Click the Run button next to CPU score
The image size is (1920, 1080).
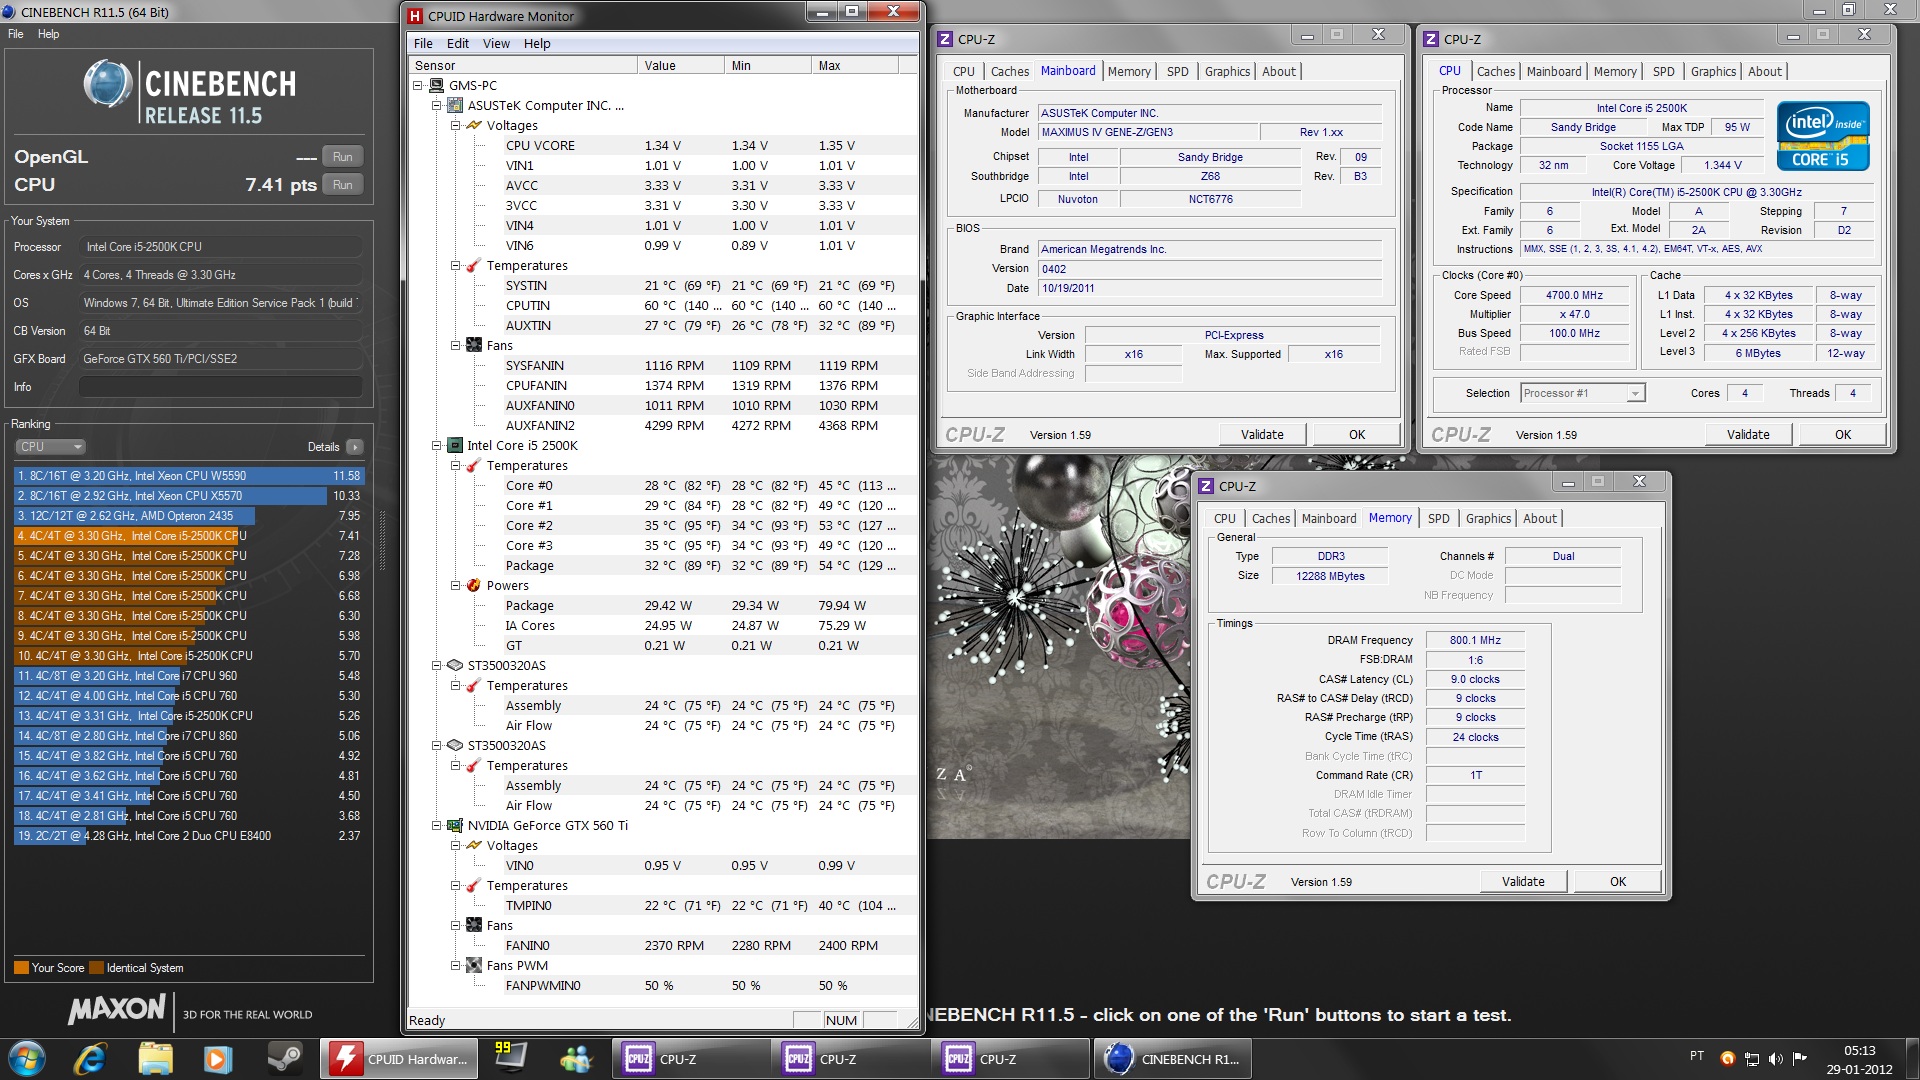click(x=343, y=184)
